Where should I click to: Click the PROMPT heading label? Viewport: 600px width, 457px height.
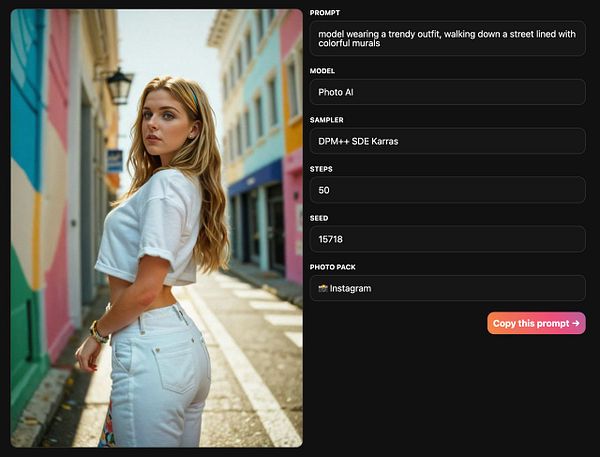click(x=325, y=13)
